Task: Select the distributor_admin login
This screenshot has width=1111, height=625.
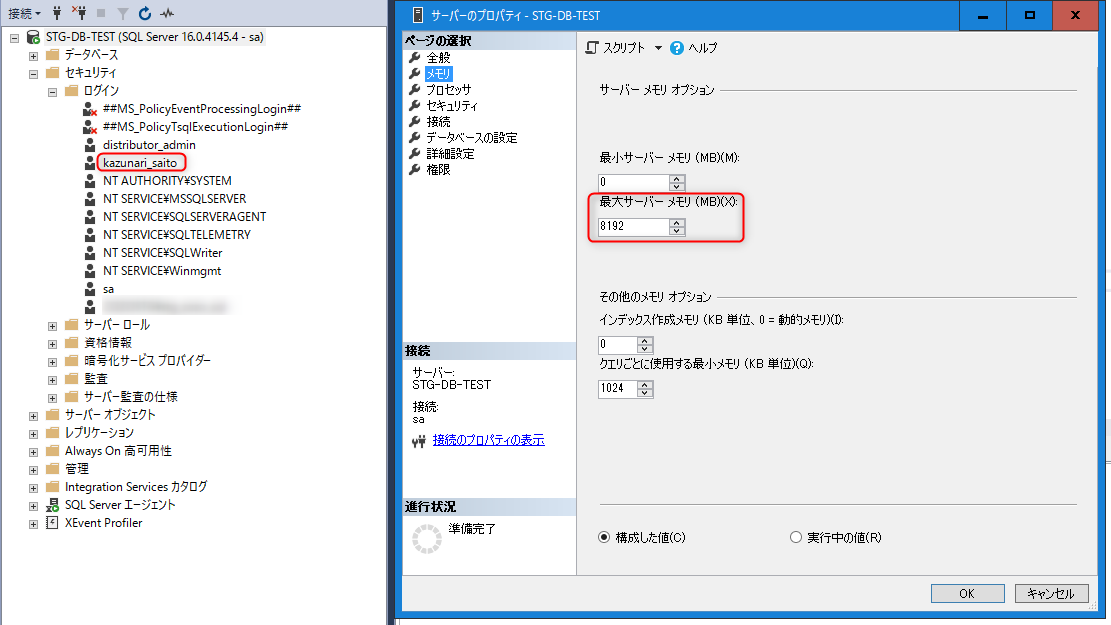Action: coord(150,145)
